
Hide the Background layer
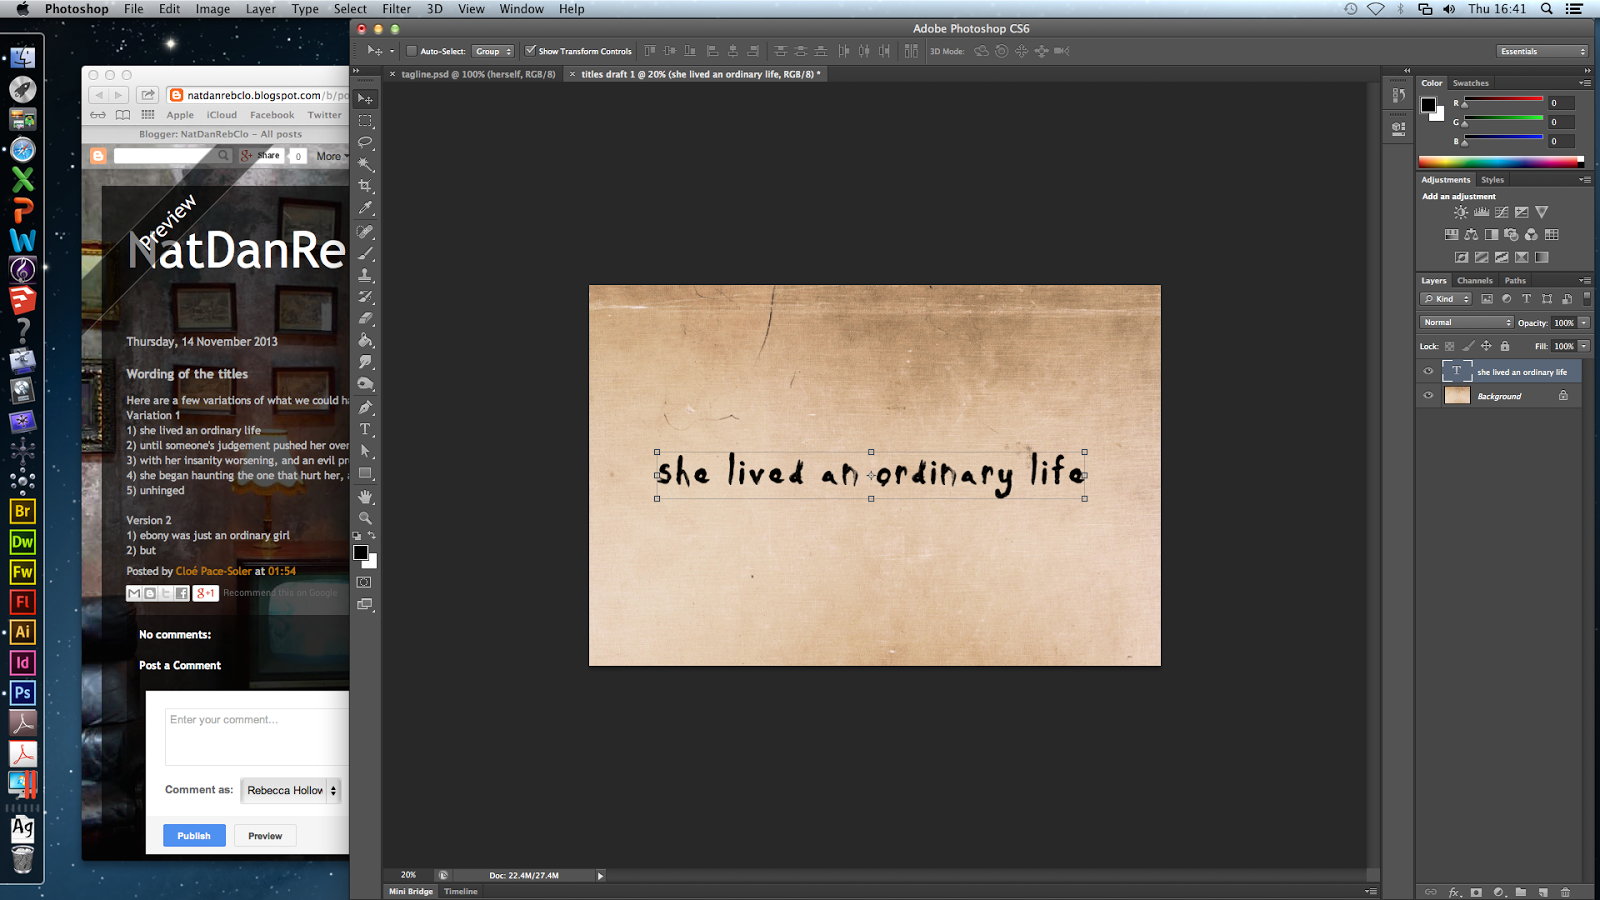(1429, 395)
